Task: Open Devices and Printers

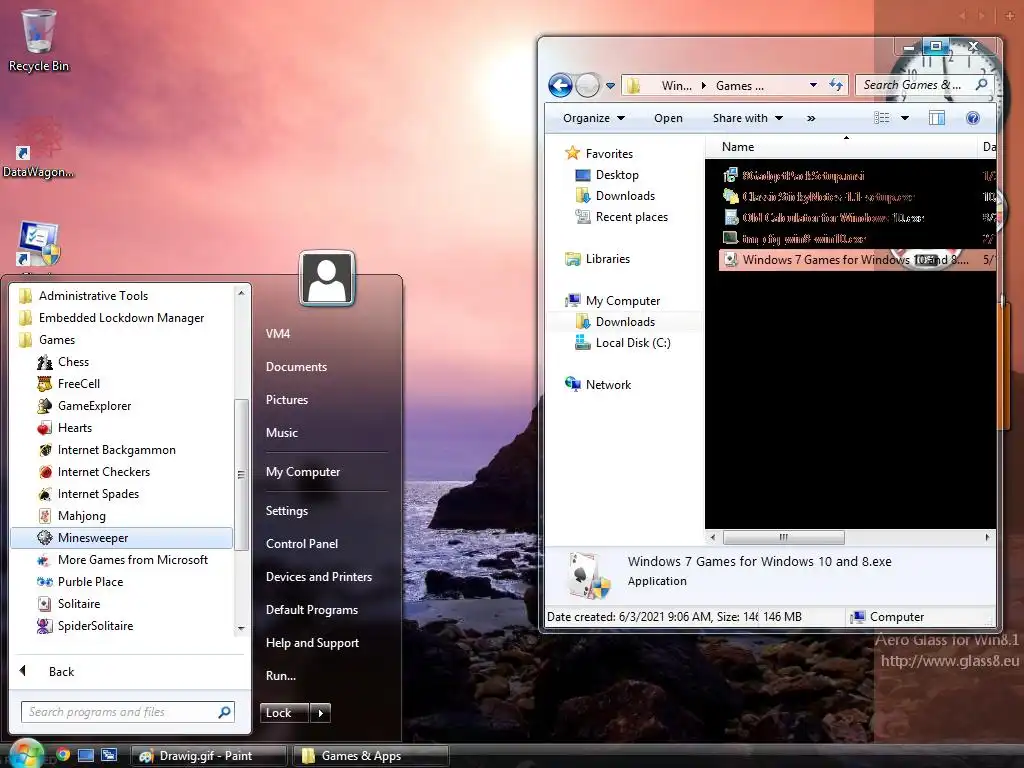Action: pos(319,577)
